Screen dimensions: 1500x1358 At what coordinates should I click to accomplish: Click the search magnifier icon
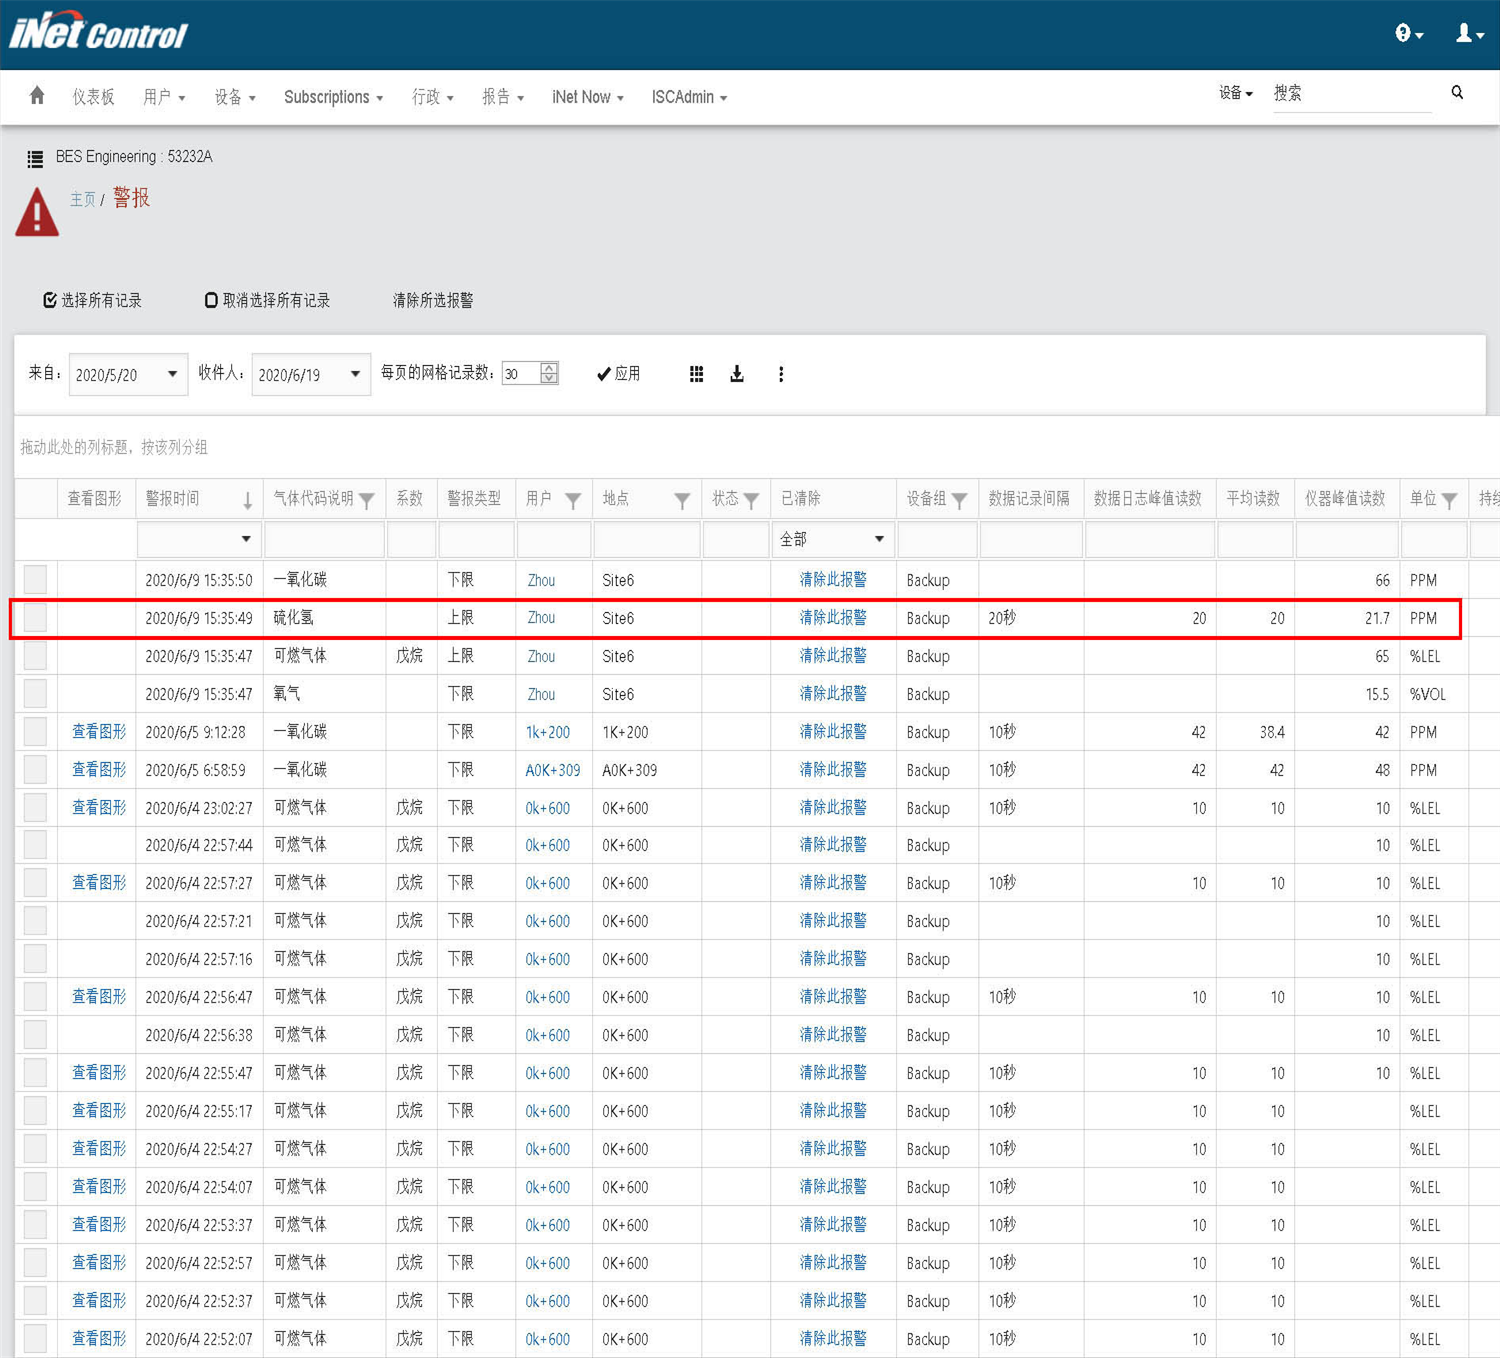1457,93
